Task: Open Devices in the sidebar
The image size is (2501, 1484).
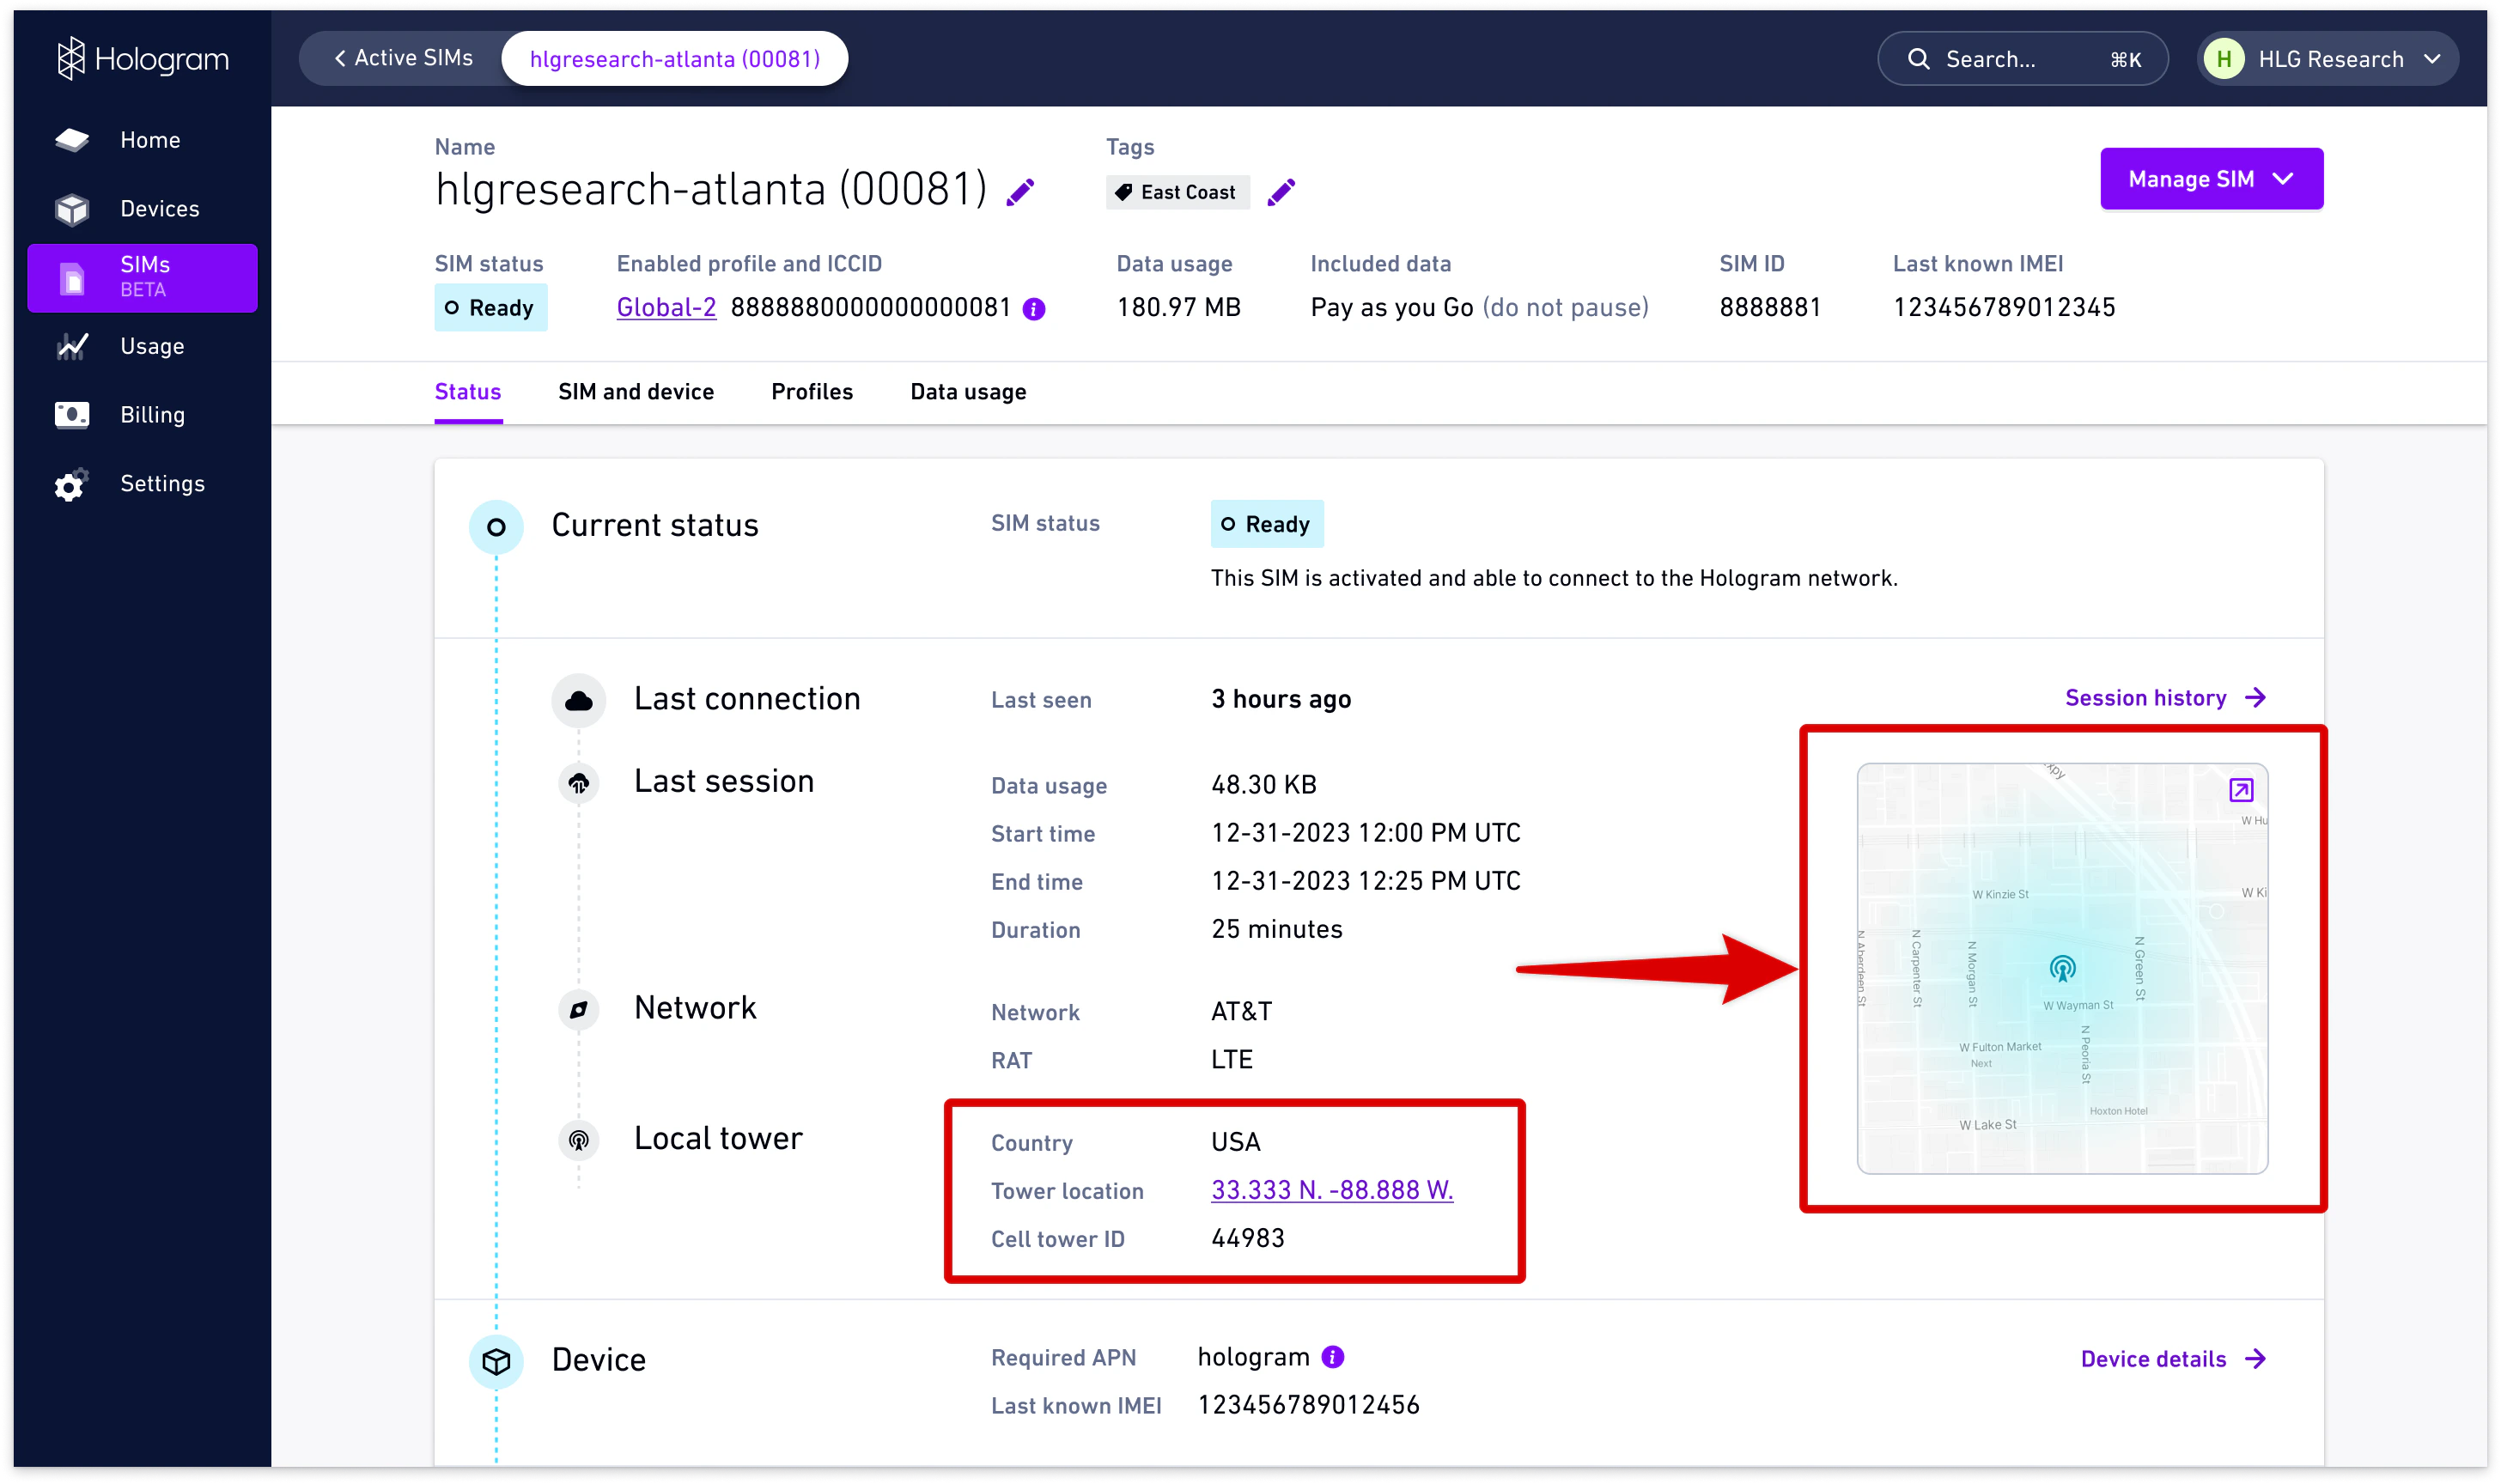Action: [x=142, y=209]
